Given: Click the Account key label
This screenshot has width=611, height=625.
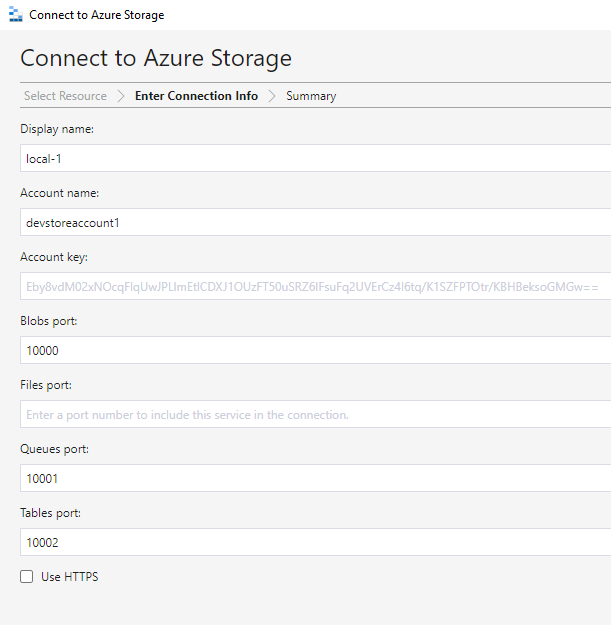Looking at the screenshot, I should (x=54, y=257).
